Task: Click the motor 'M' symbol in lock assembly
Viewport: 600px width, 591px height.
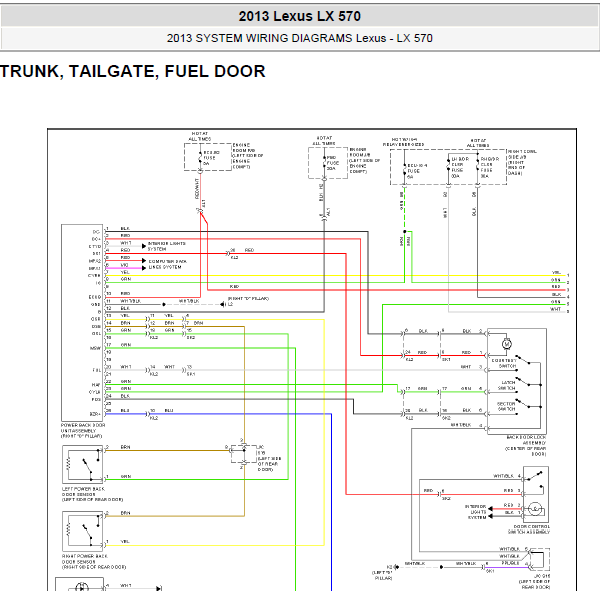Action: click(x=507, y=344)
